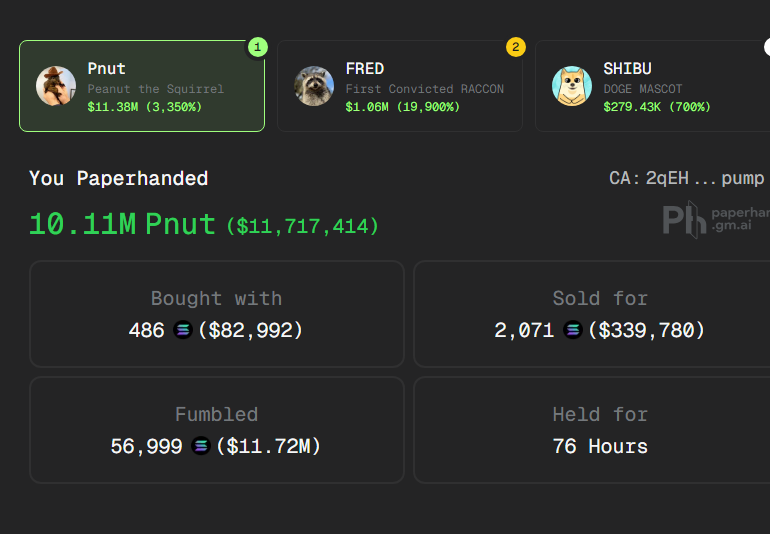The width and height of the screenshot is (770, 534).
Task: Click Solana icon in Bought with card
Action: (x=183, y=330)
